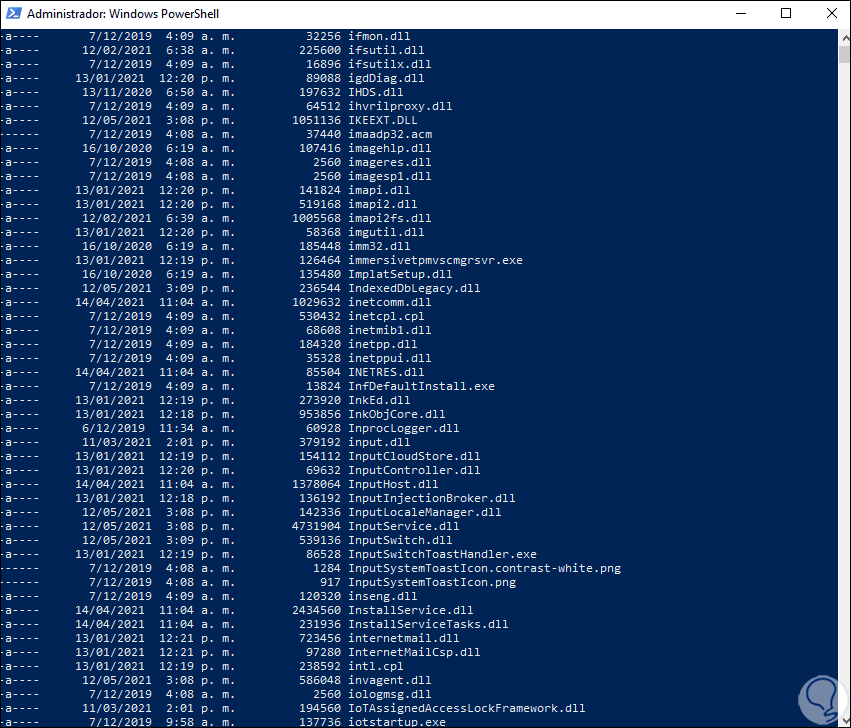Viewport: 851px width, 728px height.
Task: Click the file name ifmon.dll
Action: click(x=379, y=36)
